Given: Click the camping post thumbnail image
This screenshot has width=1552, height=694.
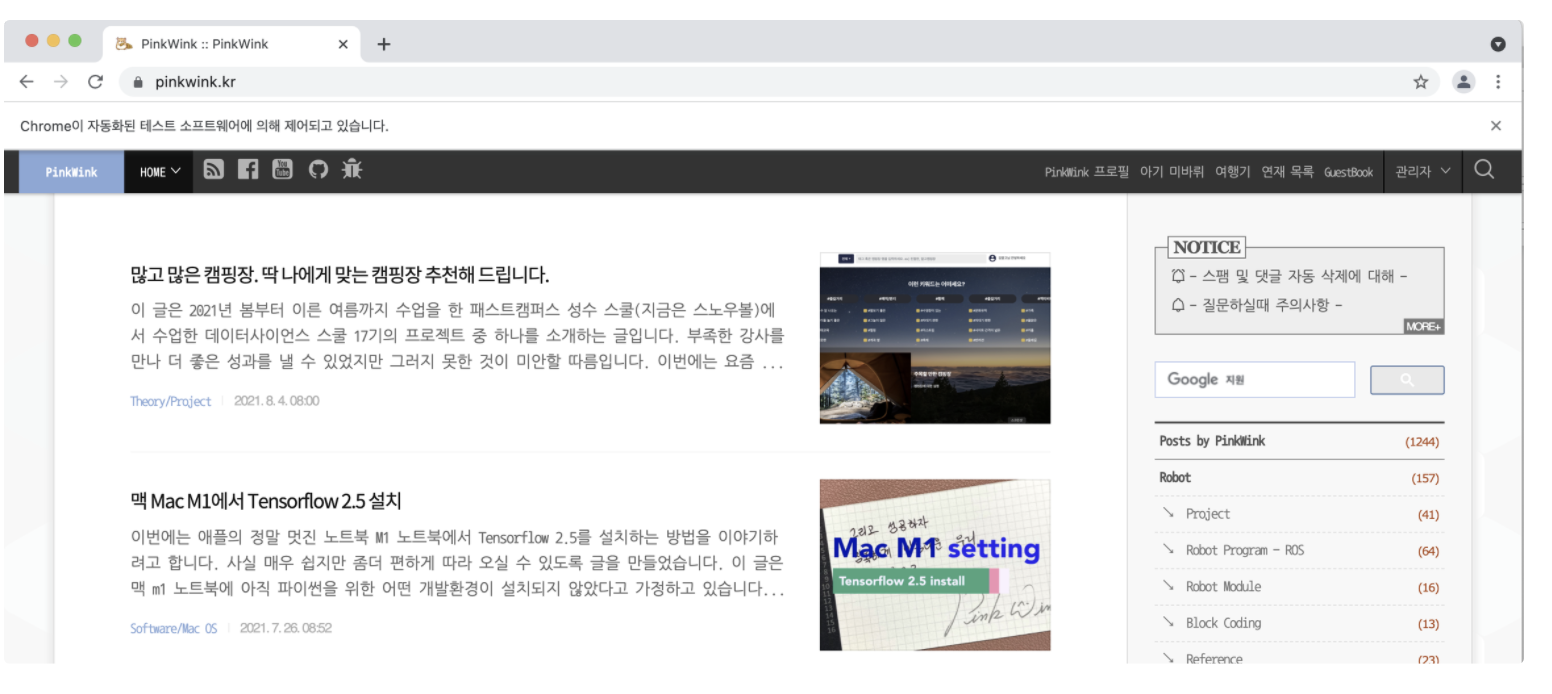Looking at the screenshot, I should 935,338.
